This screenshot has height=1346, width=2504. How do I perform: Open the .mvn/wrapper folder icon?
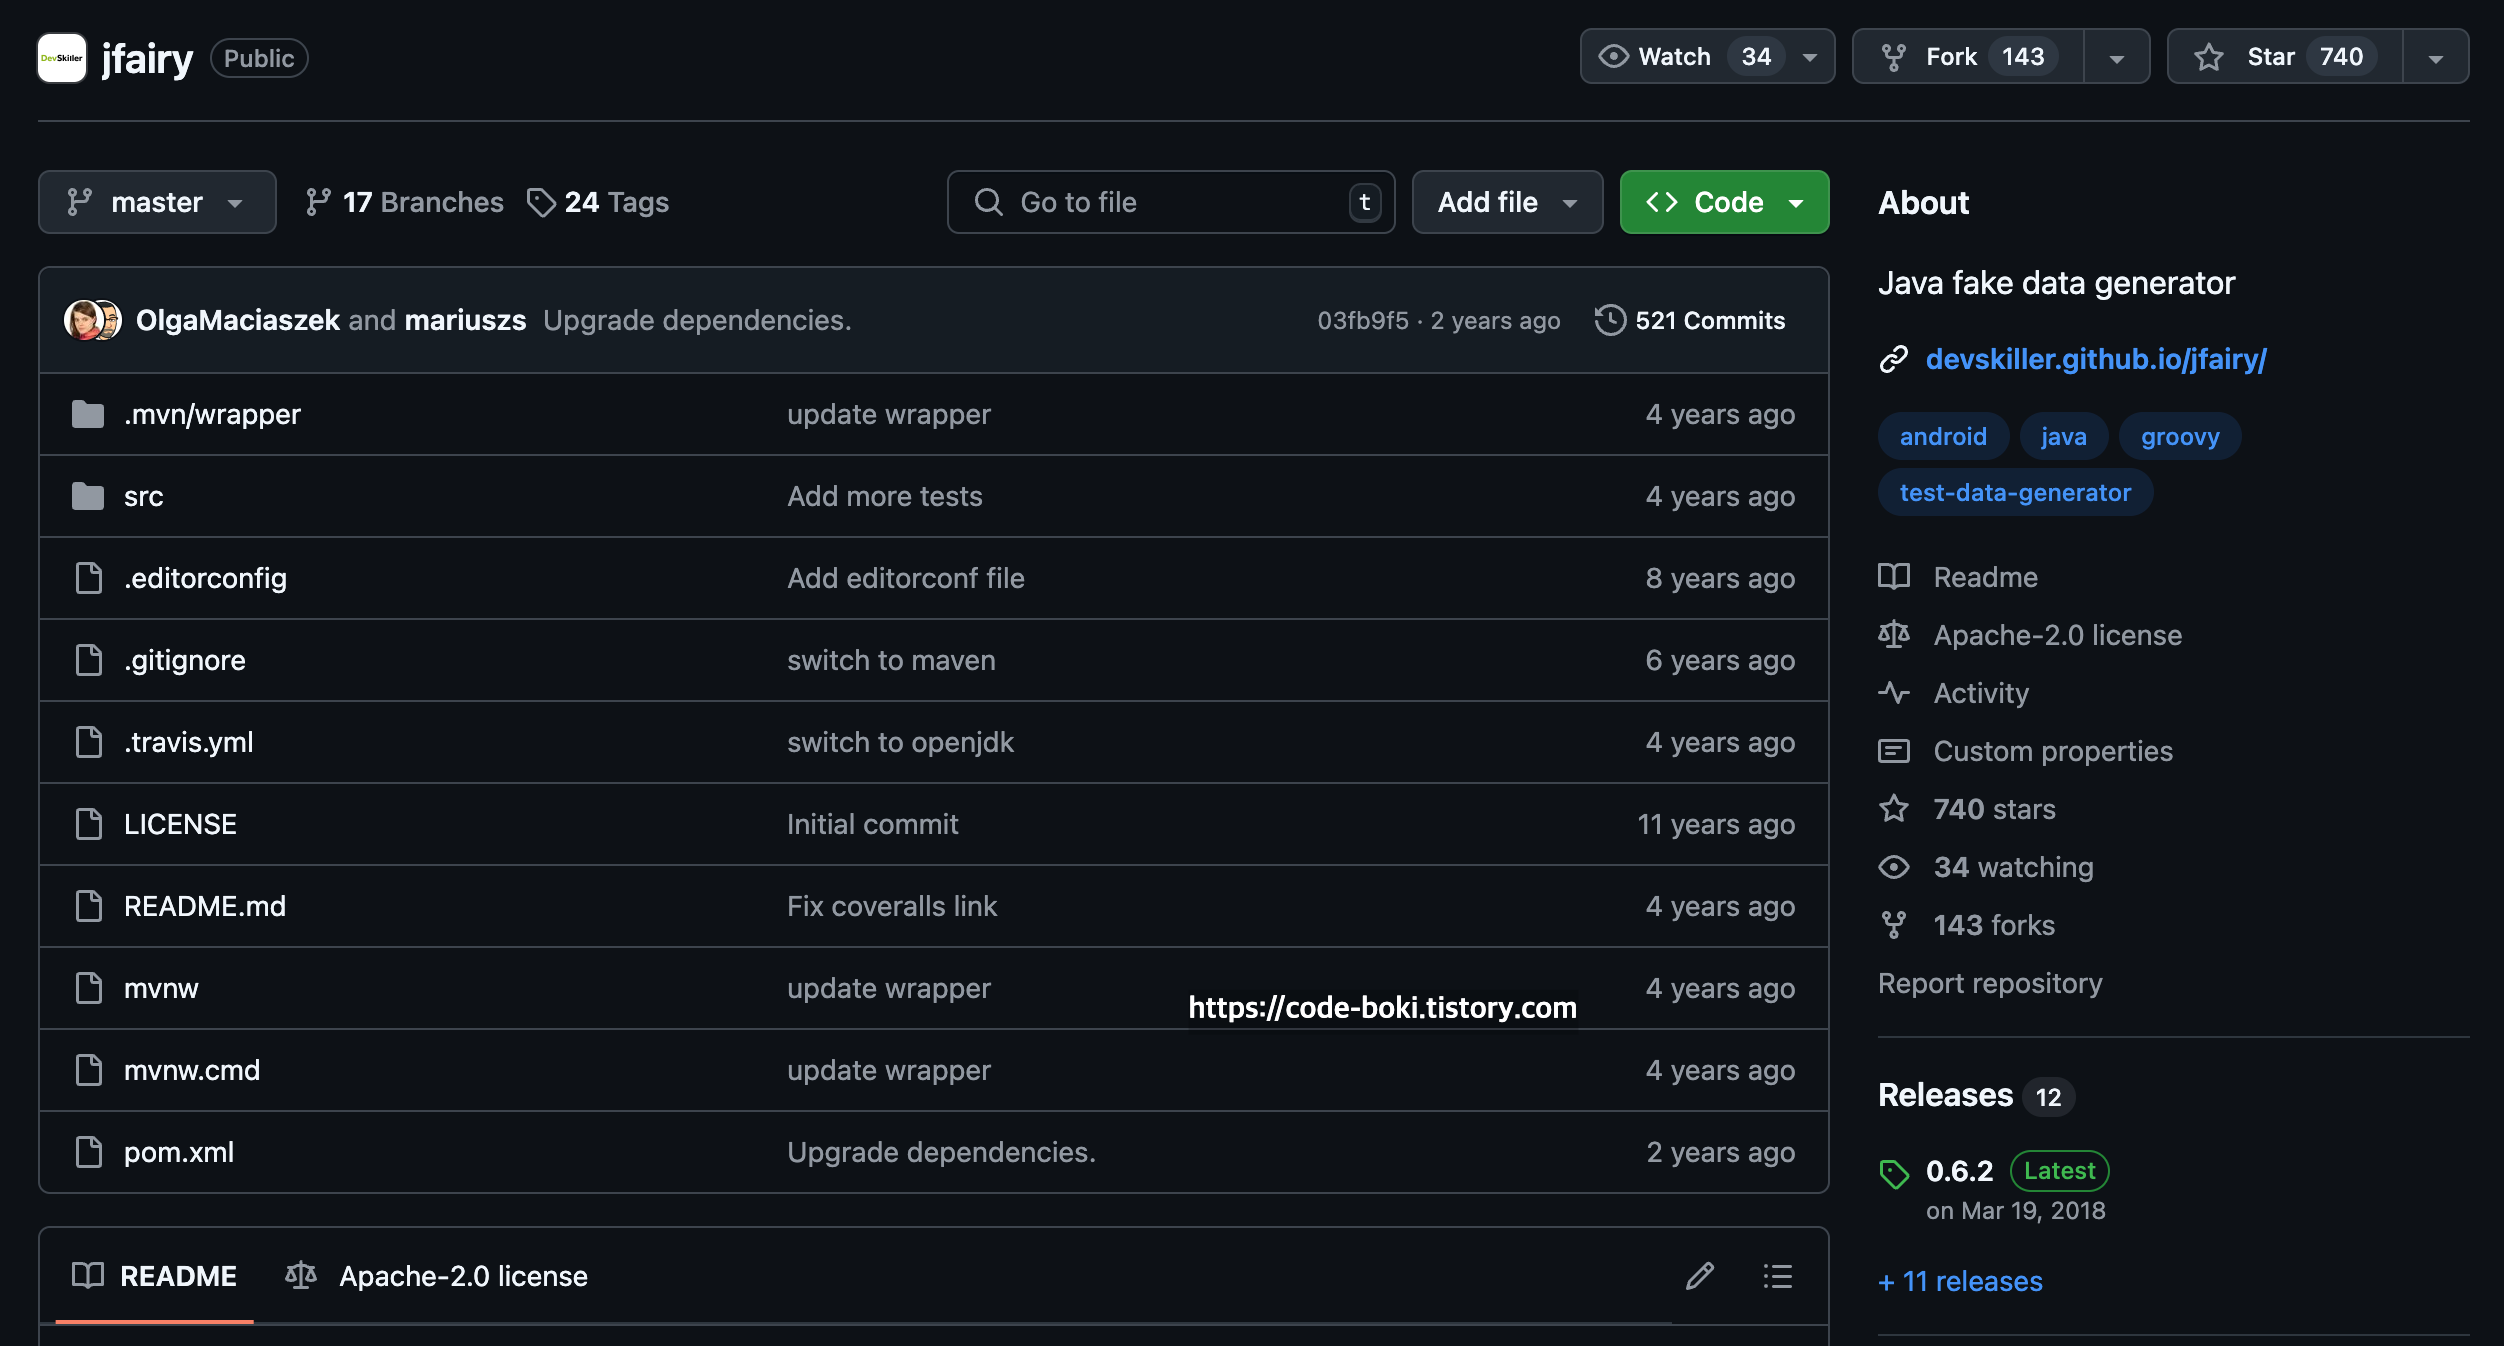pyautogui.click(x=88, y=414)
